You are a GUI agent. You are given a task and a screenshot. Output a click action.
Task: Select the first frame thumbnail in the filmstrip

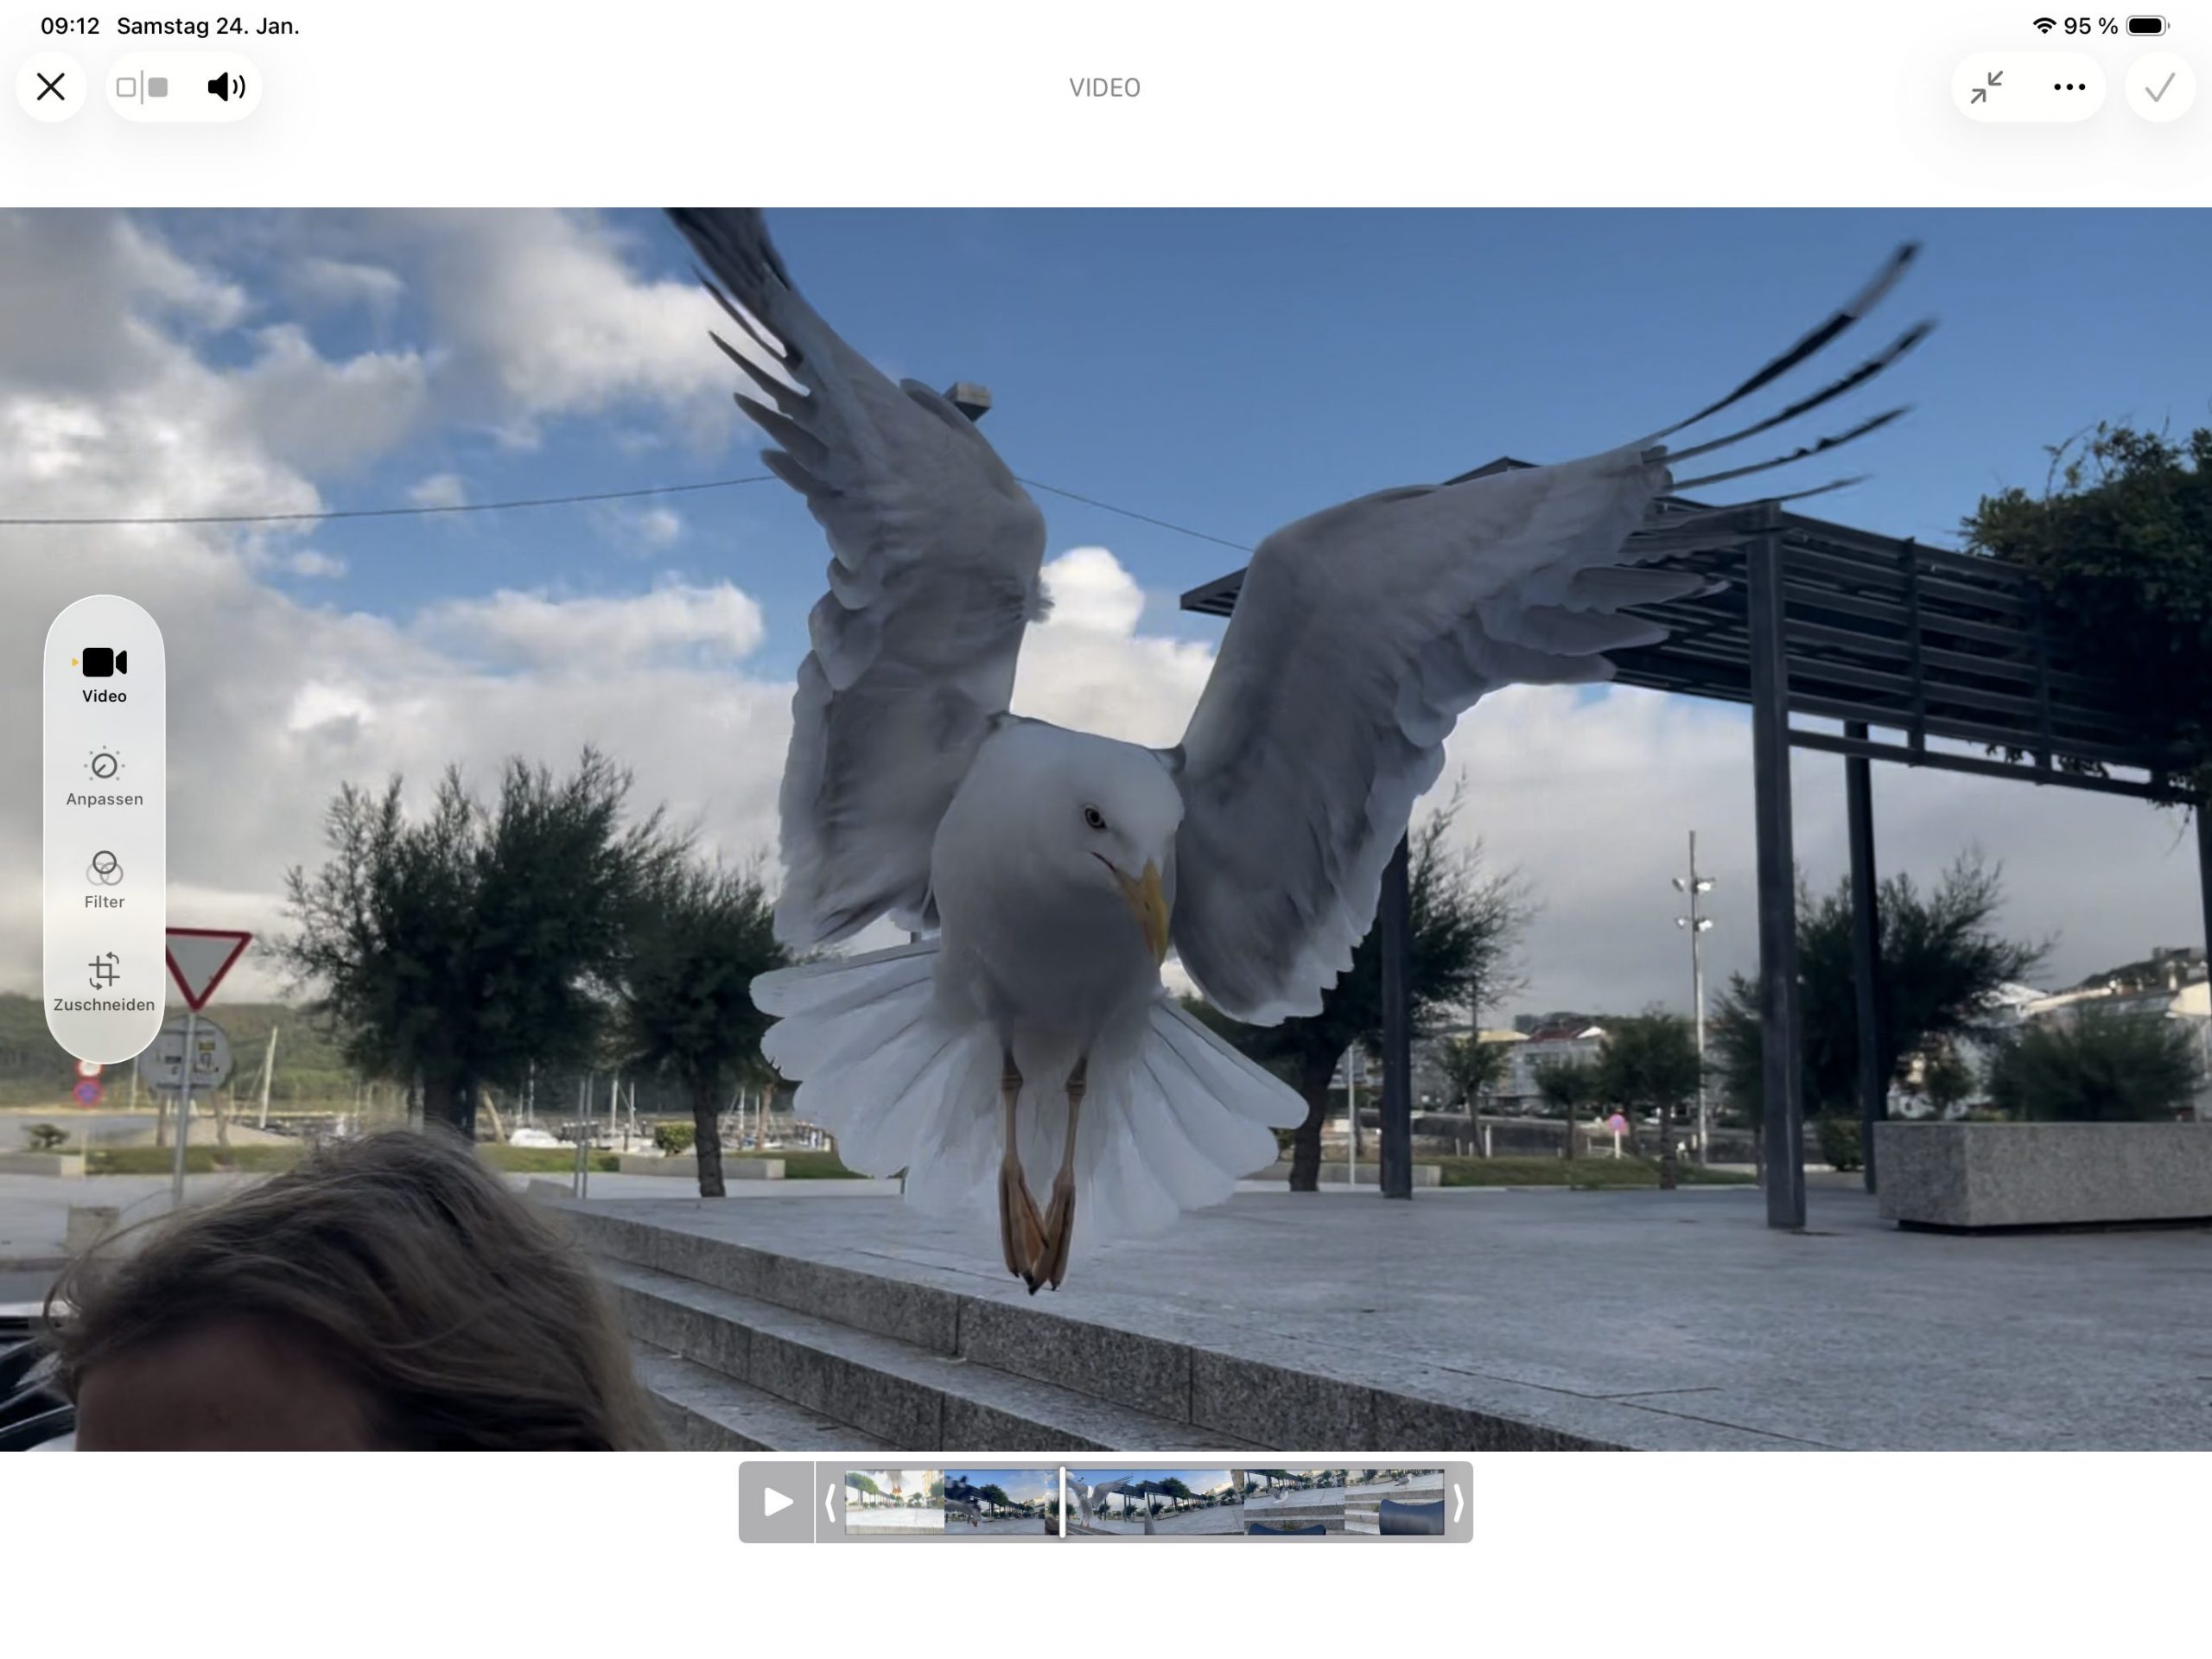pyautogui.click(x=894, y=1502)
